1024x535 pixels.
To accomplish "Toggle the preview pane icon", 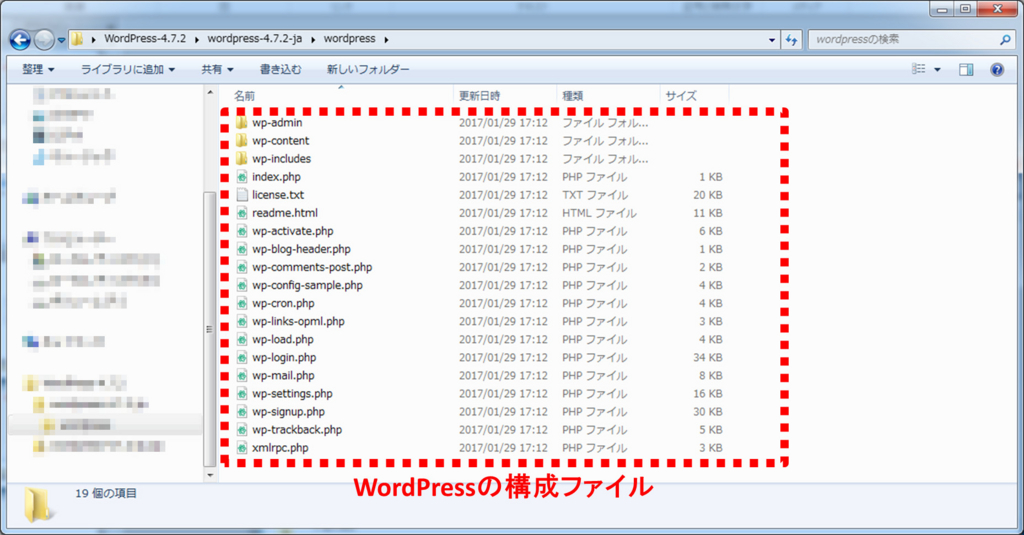I will tap(966, 69).
